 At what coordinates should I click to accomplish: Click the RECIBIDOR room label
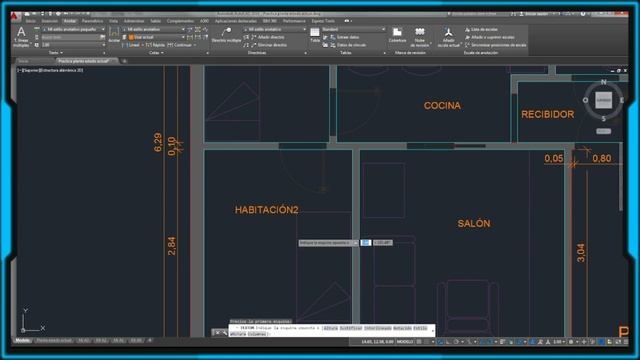pyautogui.click(x=547, y=115)
